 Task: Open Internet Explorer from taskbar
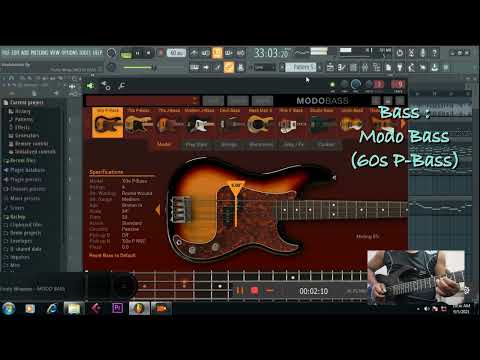[x=52, y=308]
